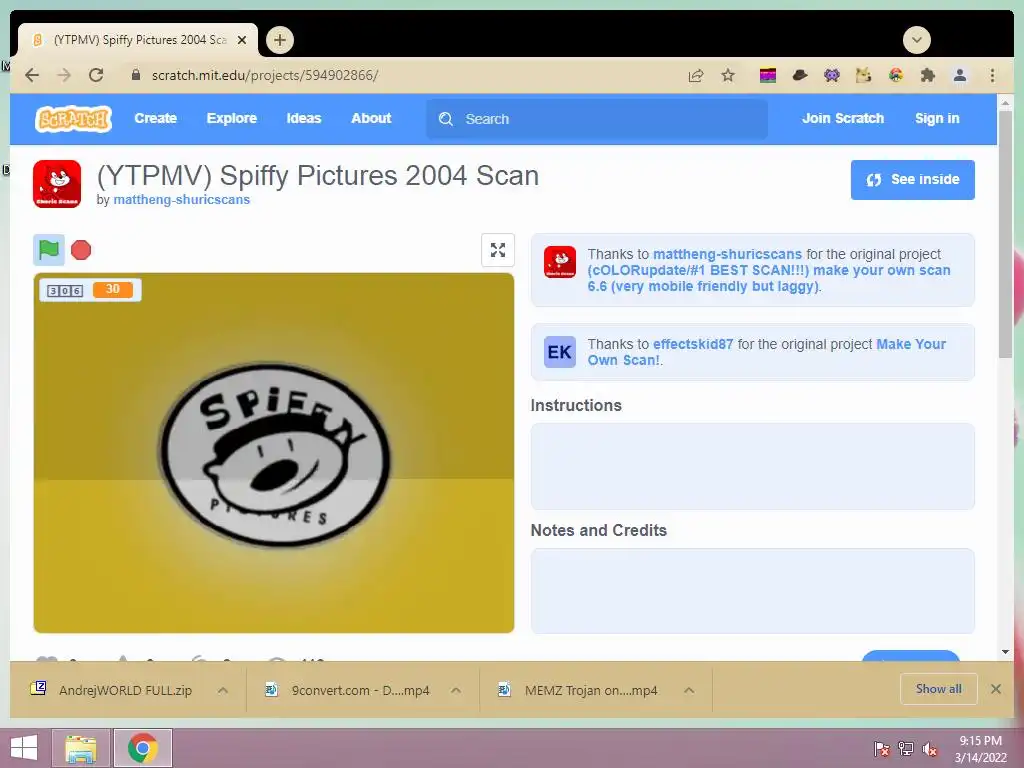Click the site lock security icon

coord(136,75)
